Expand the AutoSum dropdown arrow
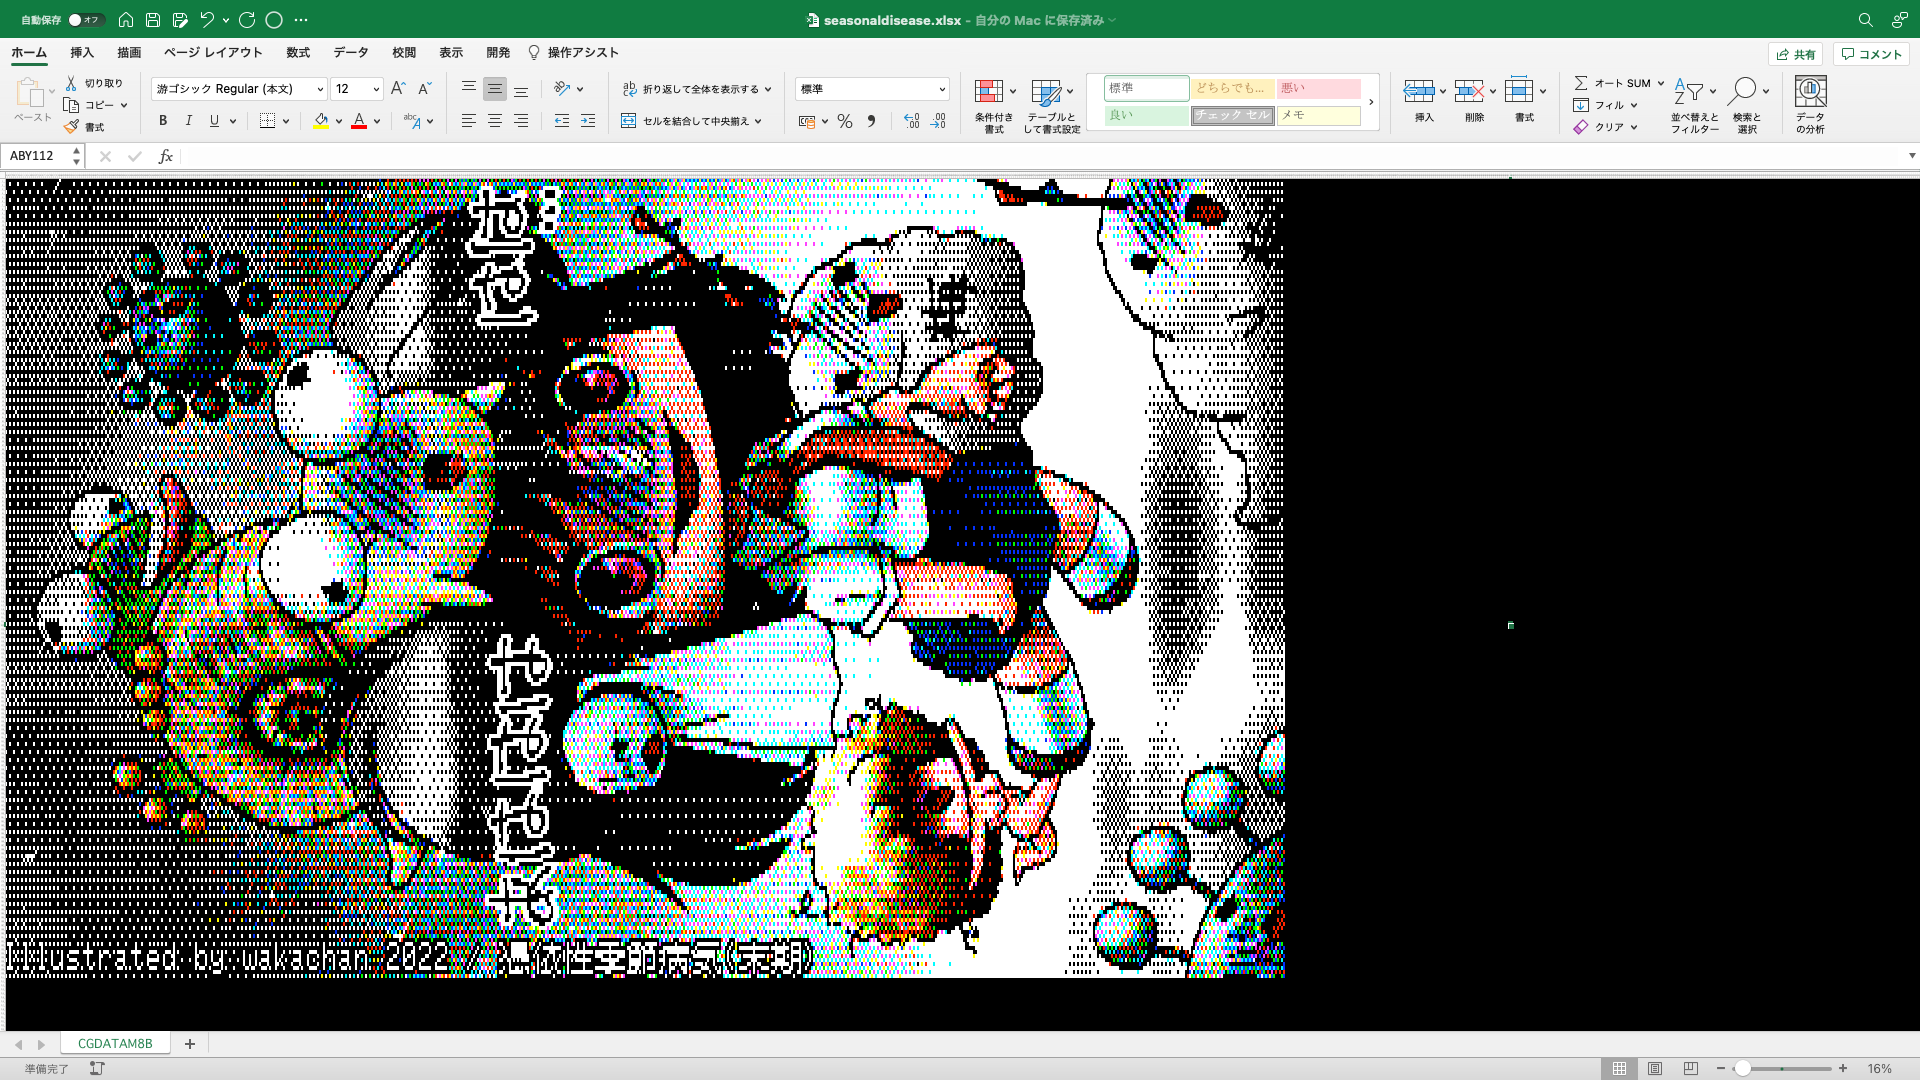 click(1661, 83)
